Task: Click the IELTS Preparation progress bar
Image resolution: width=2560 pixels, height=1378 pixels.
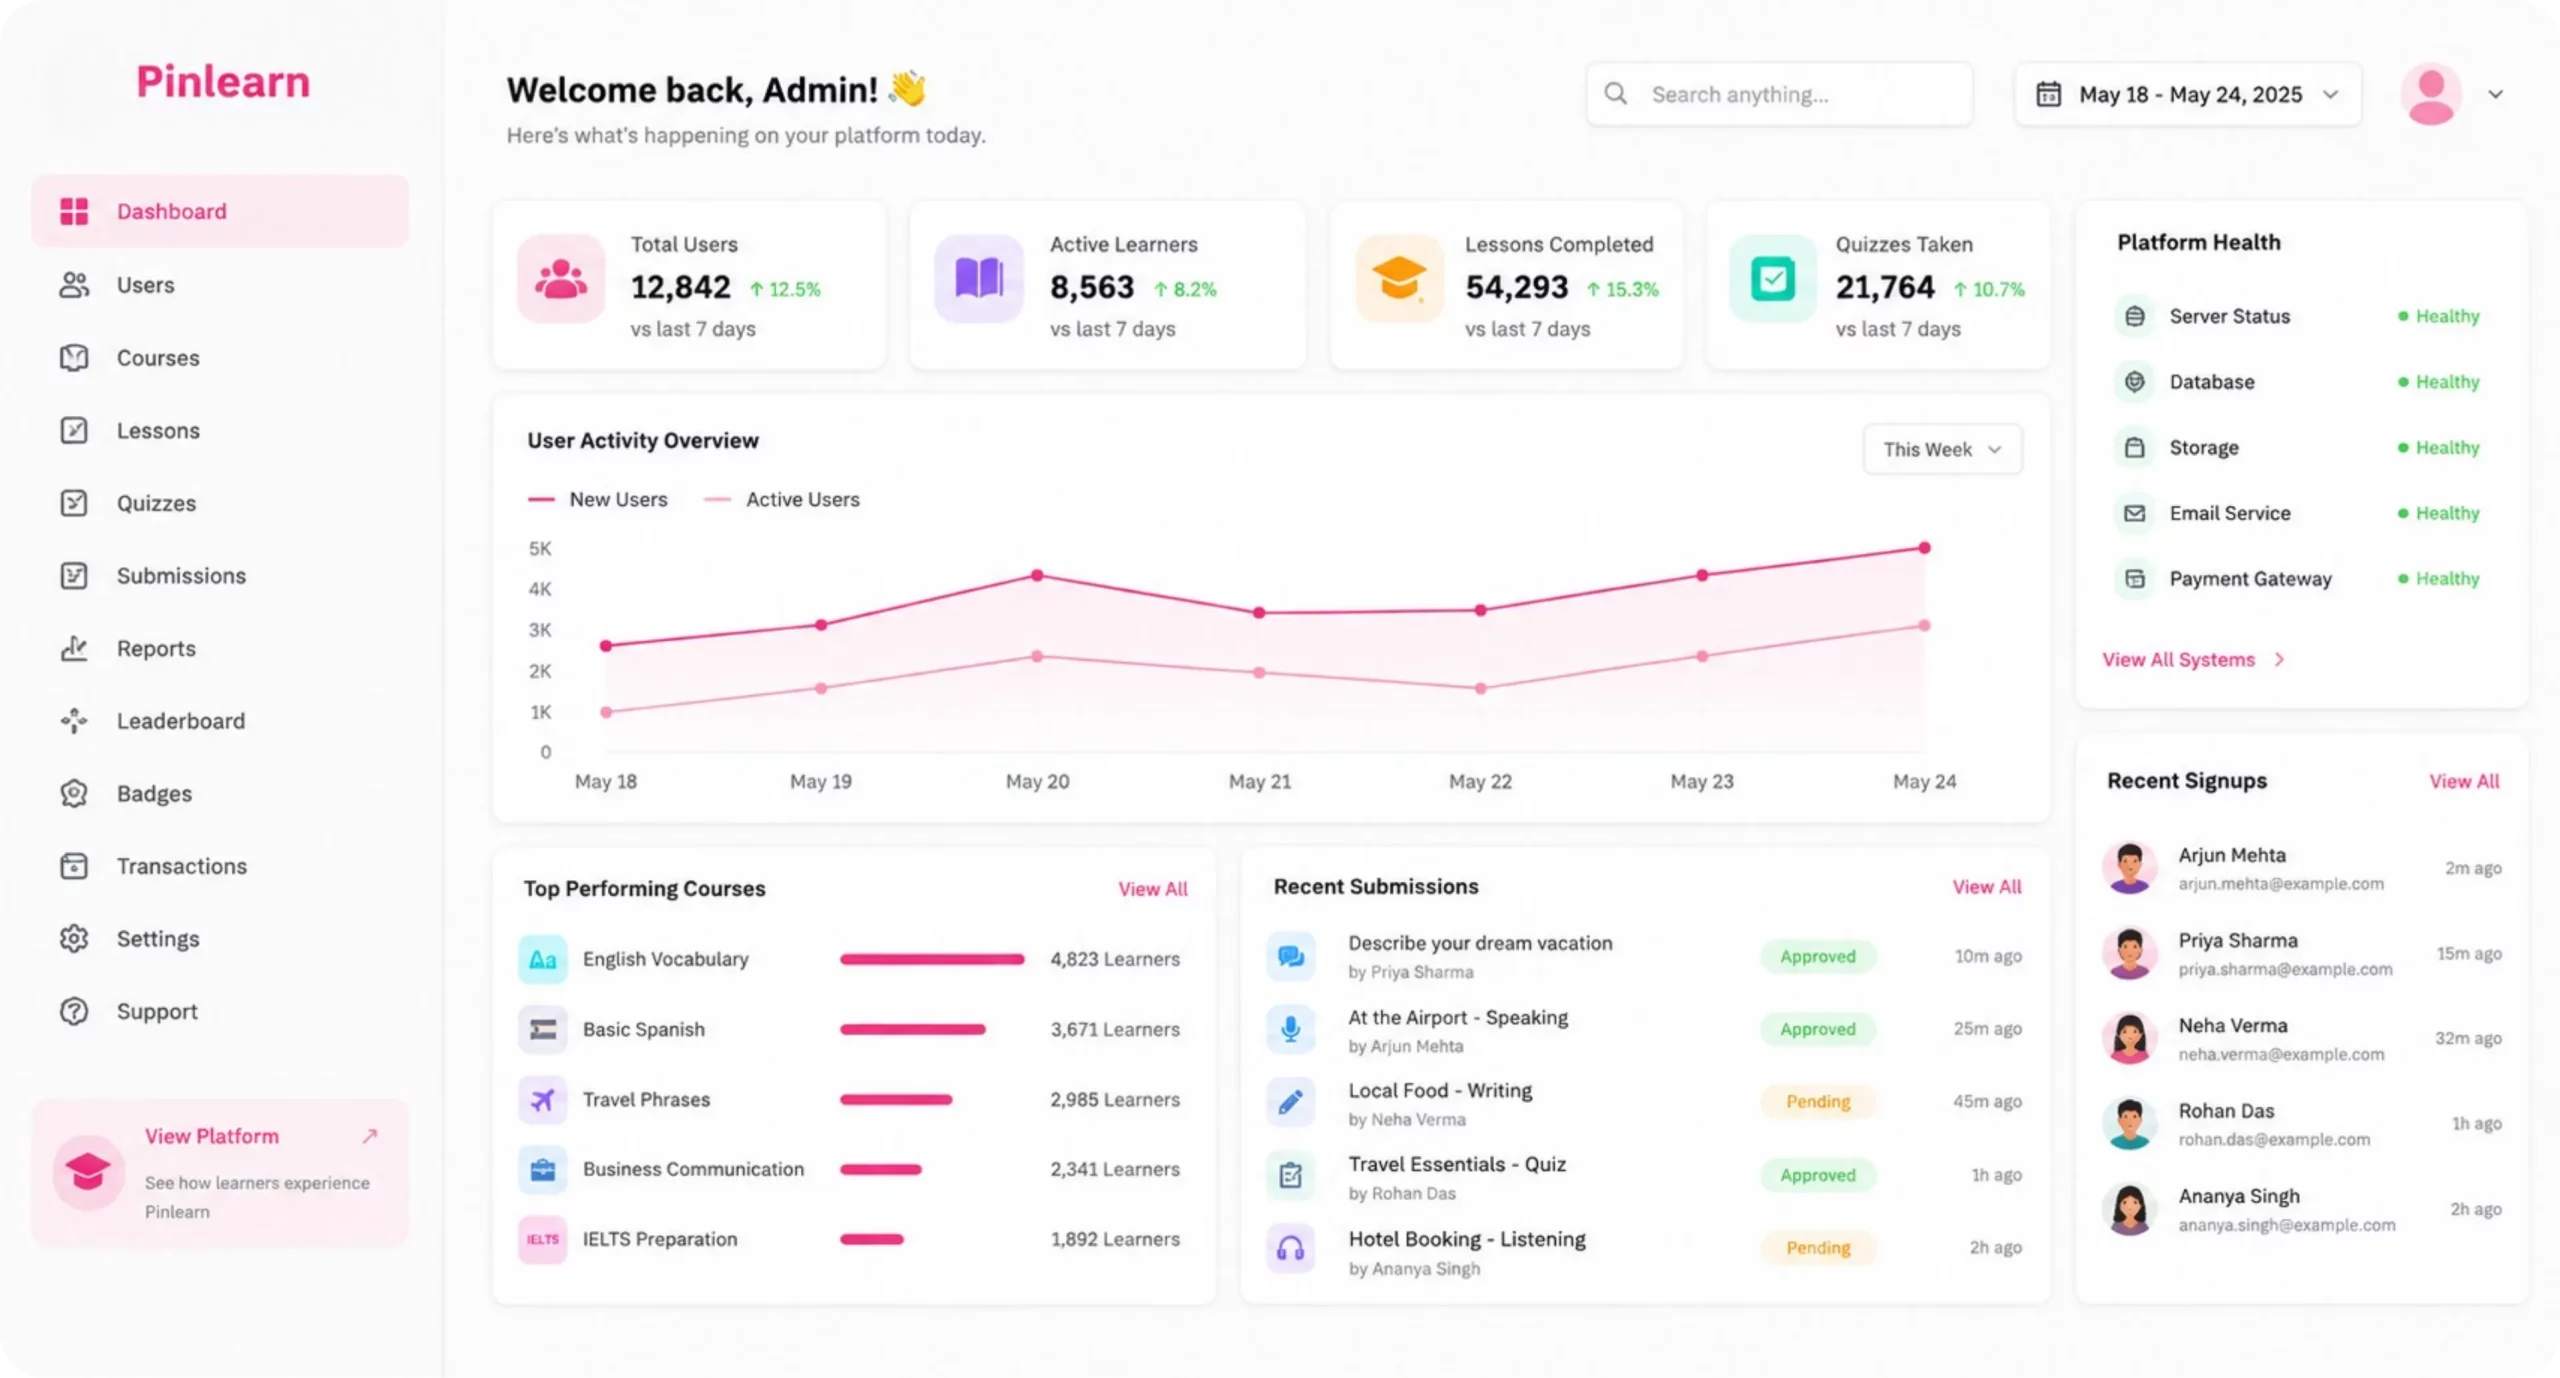Action: (x=872, y=1240)
